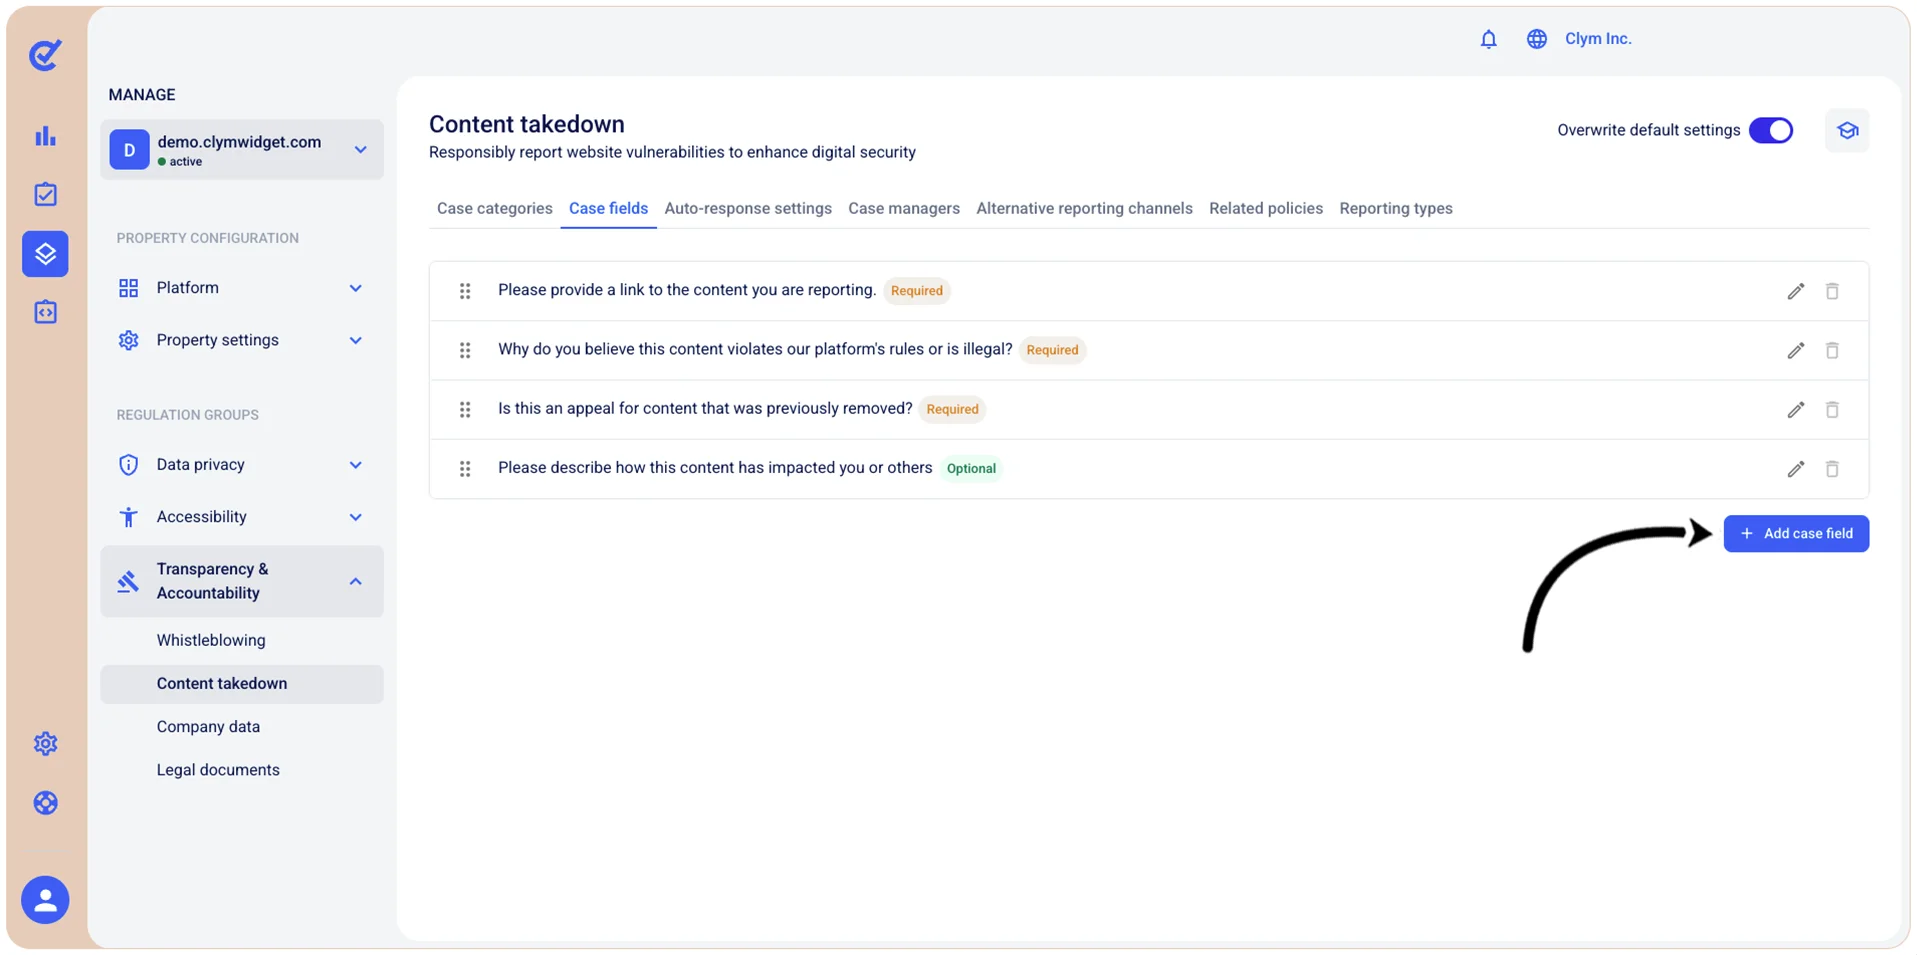Edit the 'link to the content' field
The height and width of the screenshot is (955, 1917).
click(1795, 291)
